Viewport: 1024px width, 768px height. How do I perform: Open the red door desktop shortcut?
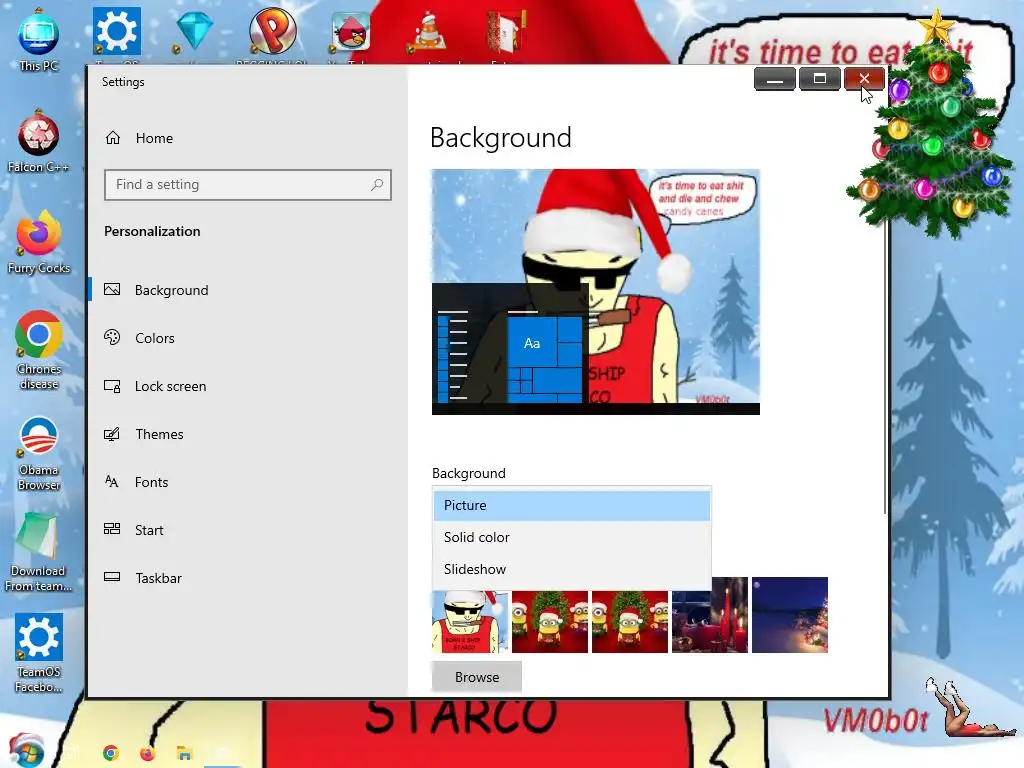click(506, 31)
